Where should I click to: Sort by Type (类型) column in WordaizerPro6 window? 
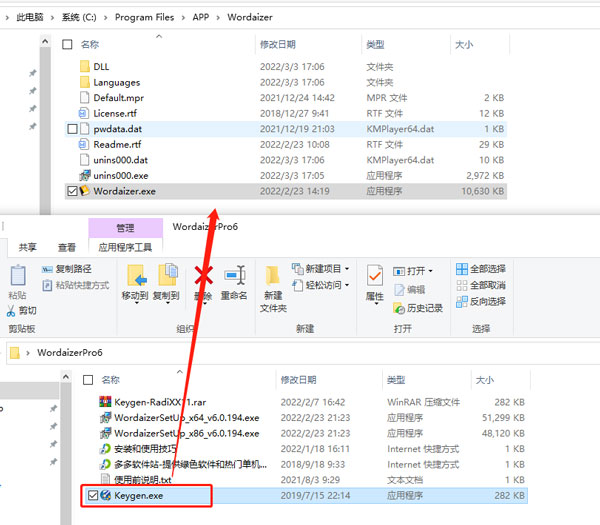(396, 380)
